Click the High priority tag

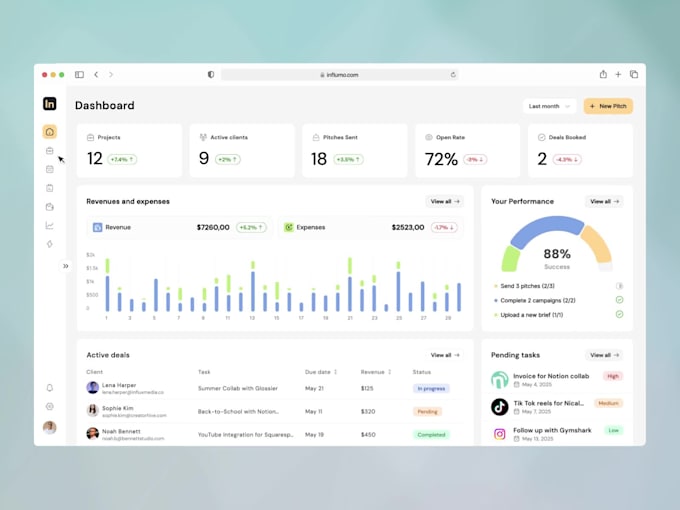(613, 376)
